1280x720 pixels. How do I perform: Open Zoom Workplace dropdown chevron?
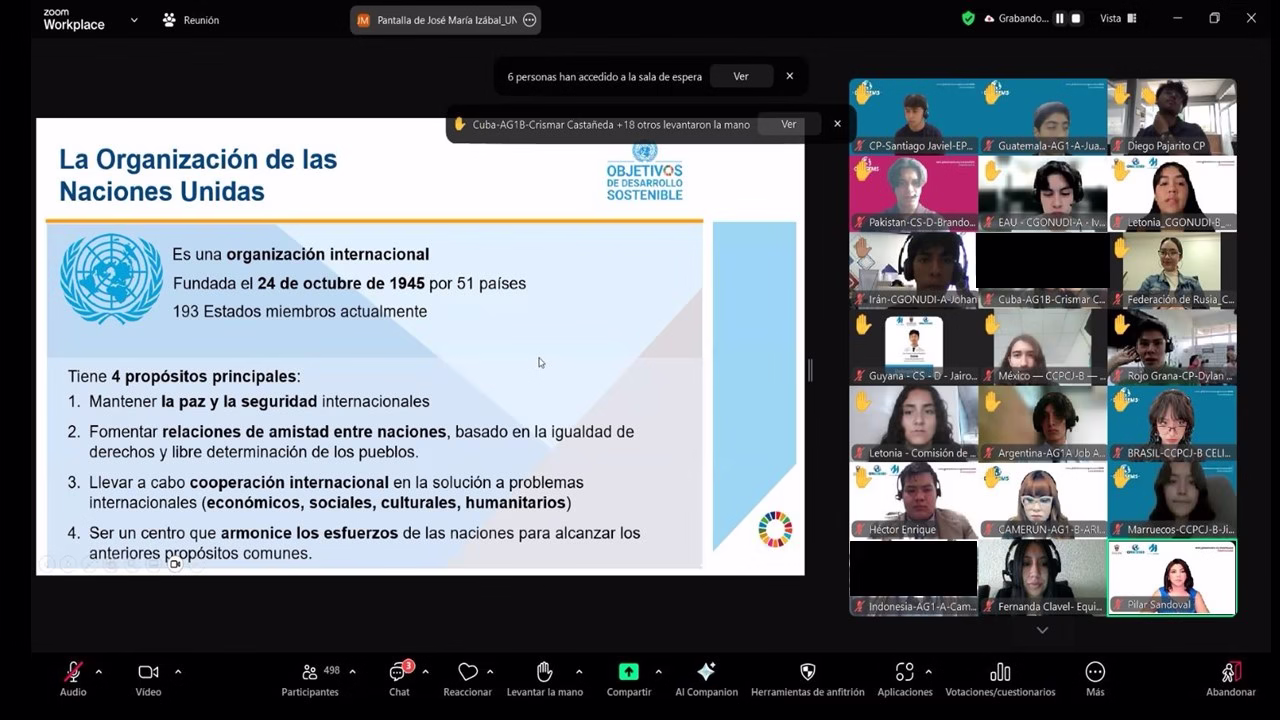coord(134,20)
